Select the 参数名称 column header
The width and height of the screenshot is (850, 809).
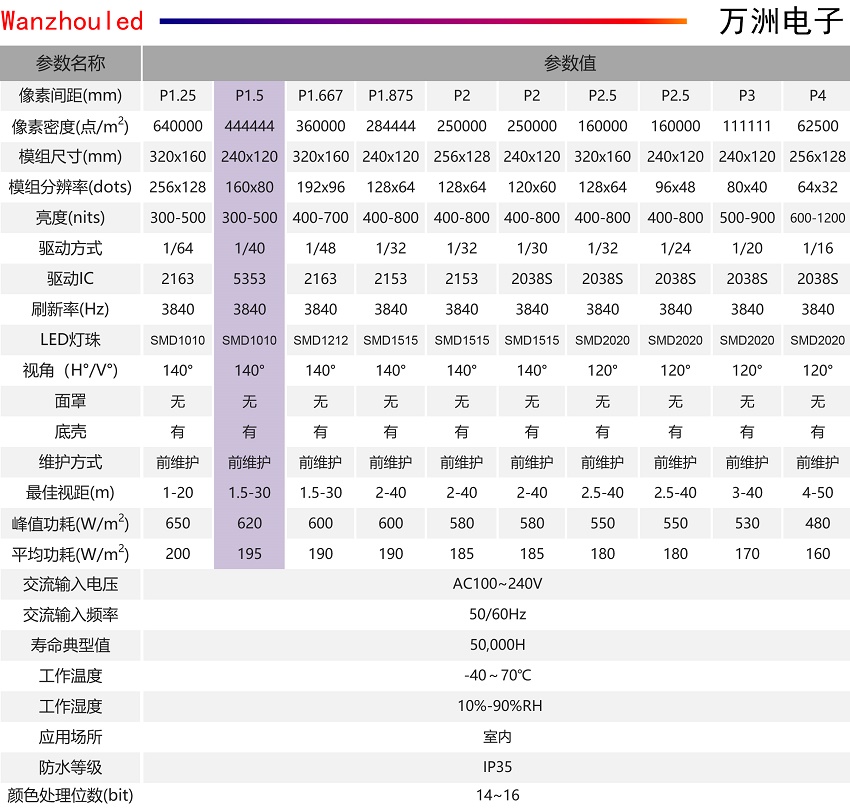(x=70, y=64)
